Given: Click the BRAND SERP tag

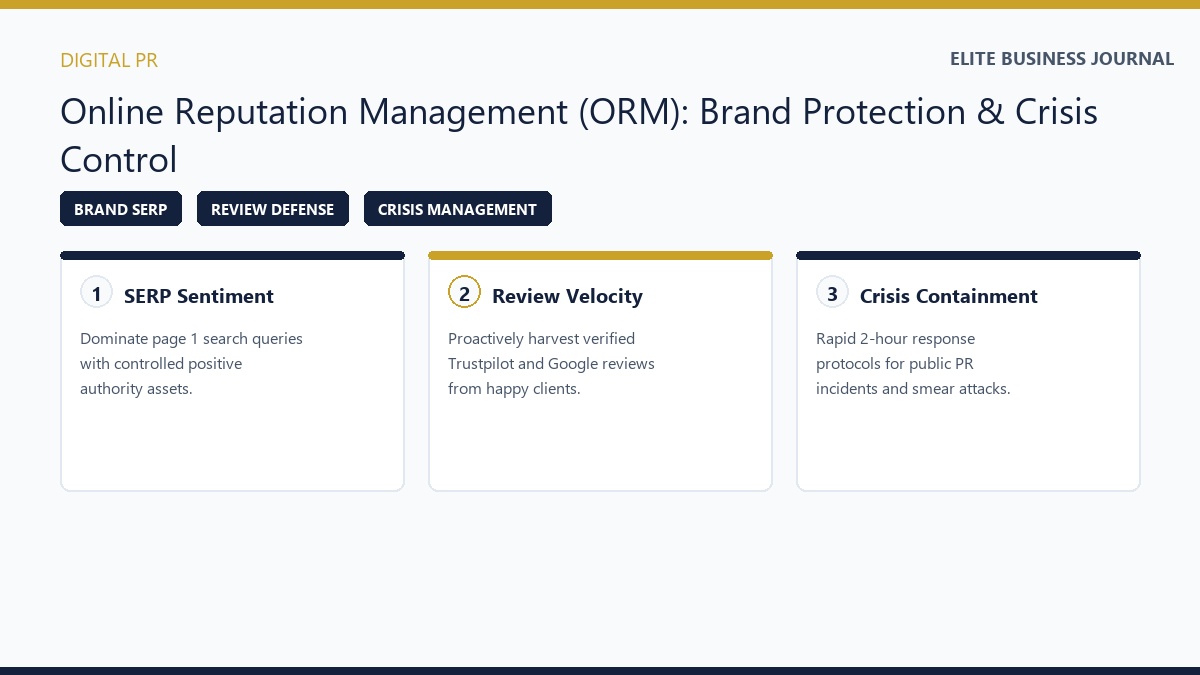Looking at the screenshot, I should coord(121,209).
